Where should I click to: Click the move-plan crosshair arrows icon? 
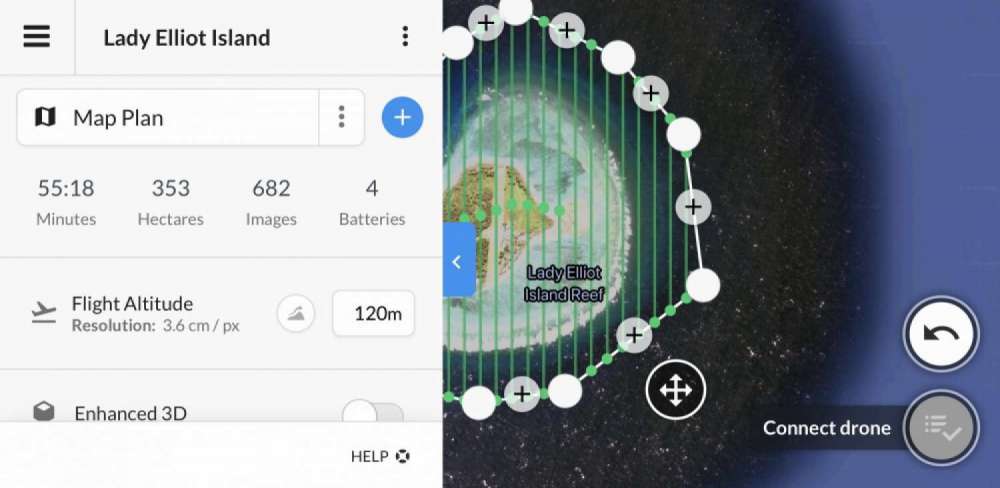[675, 390]
